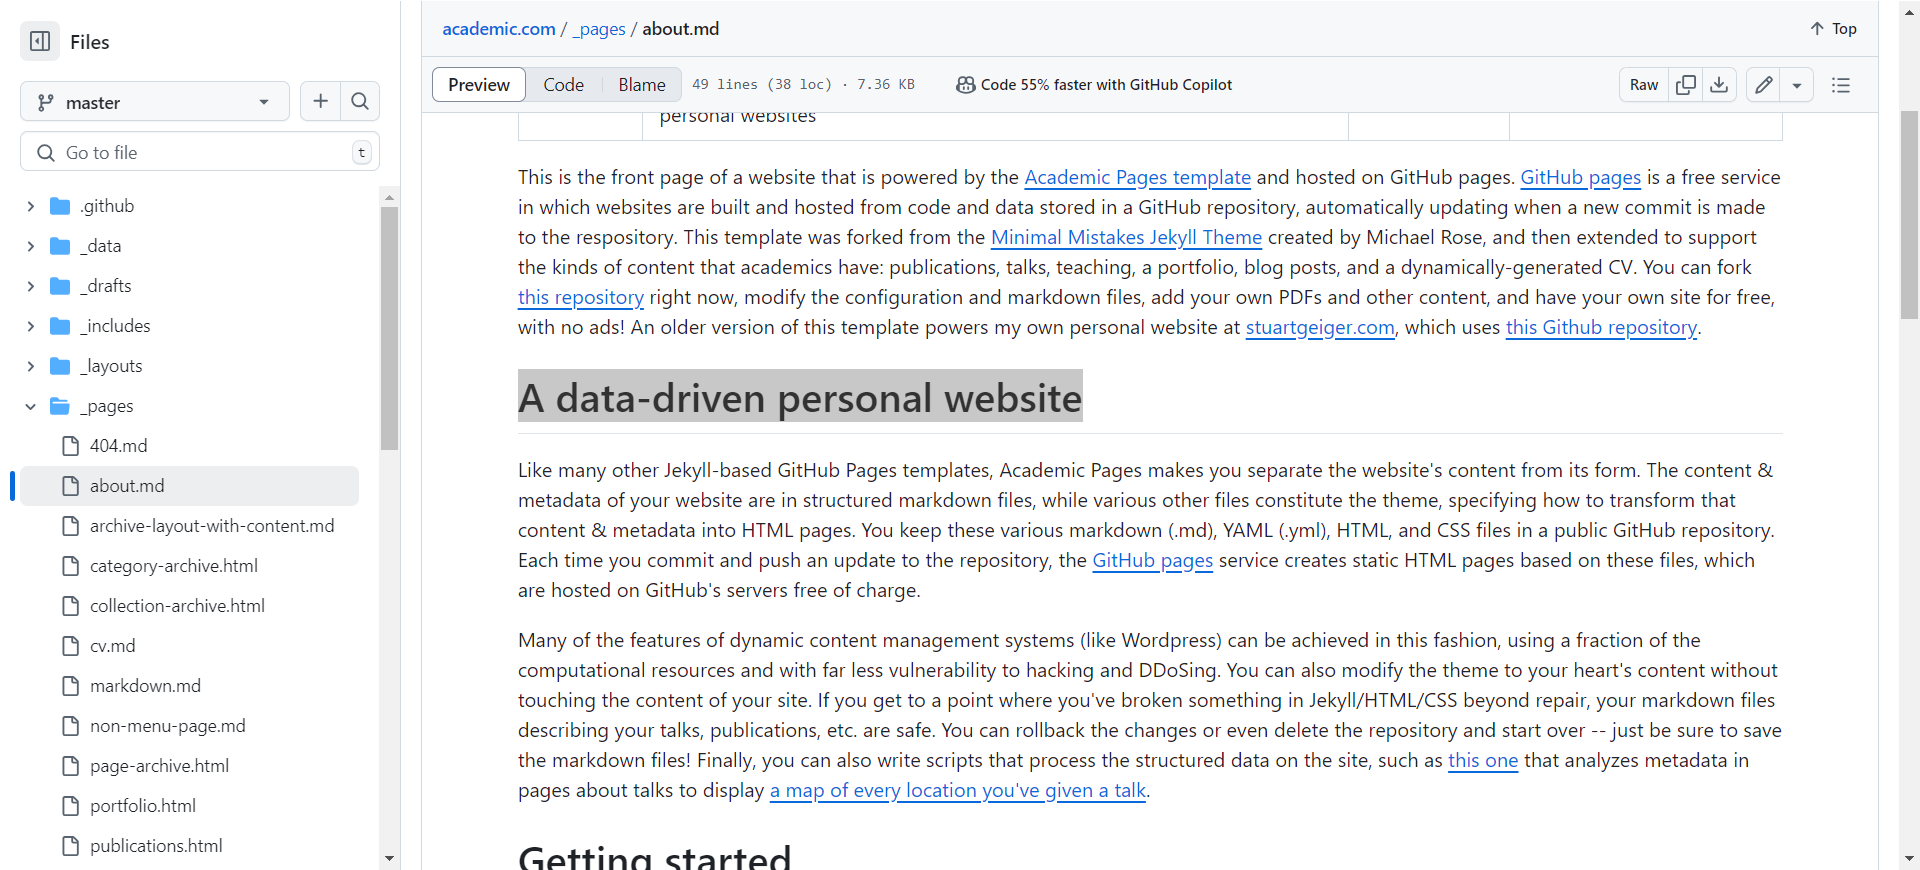This screenshot has height=870, width=1920.
Task: Click the open _pages folder icon
Action: (x=60, y=406)
